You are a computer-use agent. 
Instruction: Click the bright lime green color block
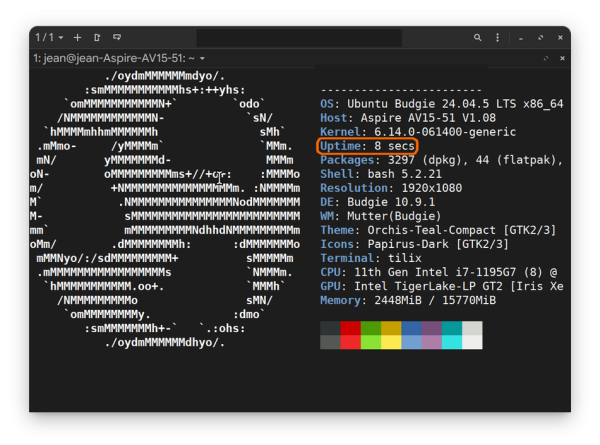pos(371,342)
